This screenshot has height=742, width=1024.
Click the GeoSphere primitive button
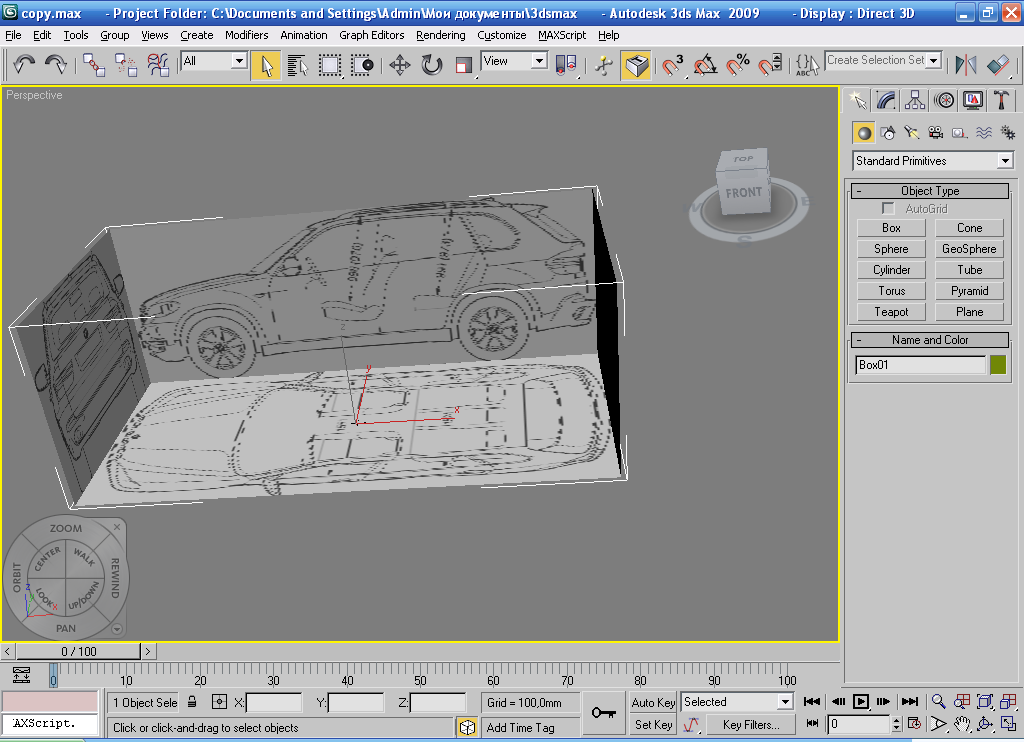pyautogui.click(x=969, y=249)
